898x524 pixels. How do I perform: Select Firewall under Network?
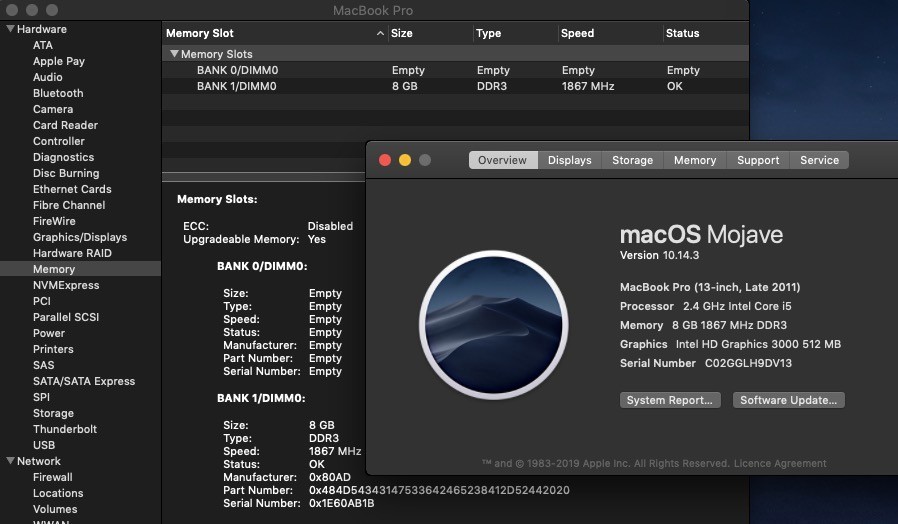point(53,477)
